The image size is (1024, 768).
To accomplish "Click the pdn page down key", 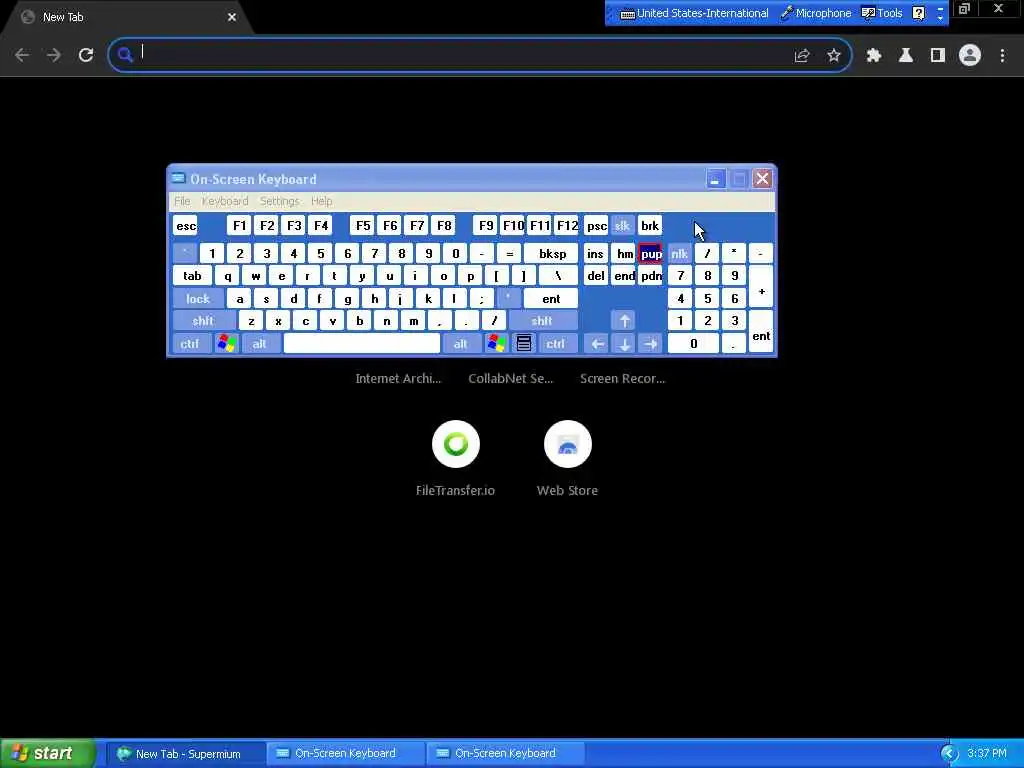I will coord(650,276).
